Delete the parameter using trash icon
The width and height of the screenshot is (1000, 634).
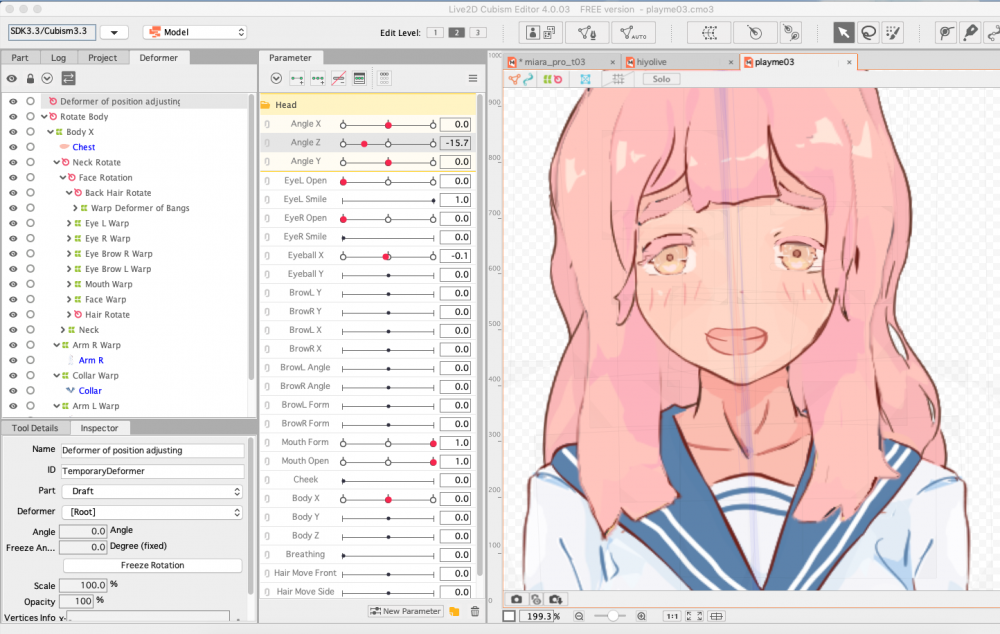pos(475,611)
